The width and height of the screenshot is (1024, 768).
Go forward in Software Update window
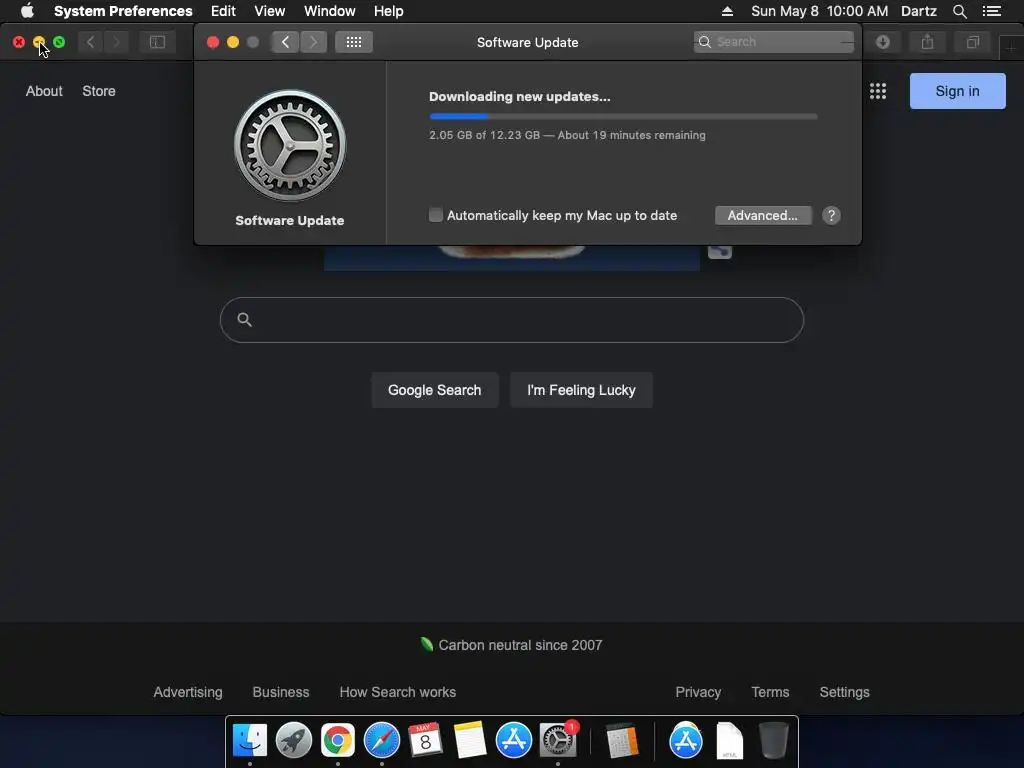(313, 42)
